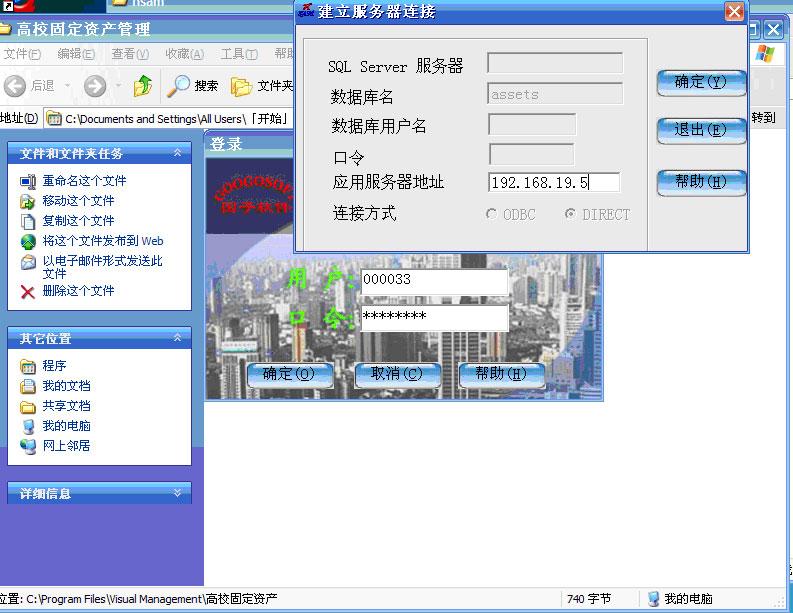Select the ODBC connection radio button
Viewport: 793px width, 613px height.
click(x=491, y=214)
